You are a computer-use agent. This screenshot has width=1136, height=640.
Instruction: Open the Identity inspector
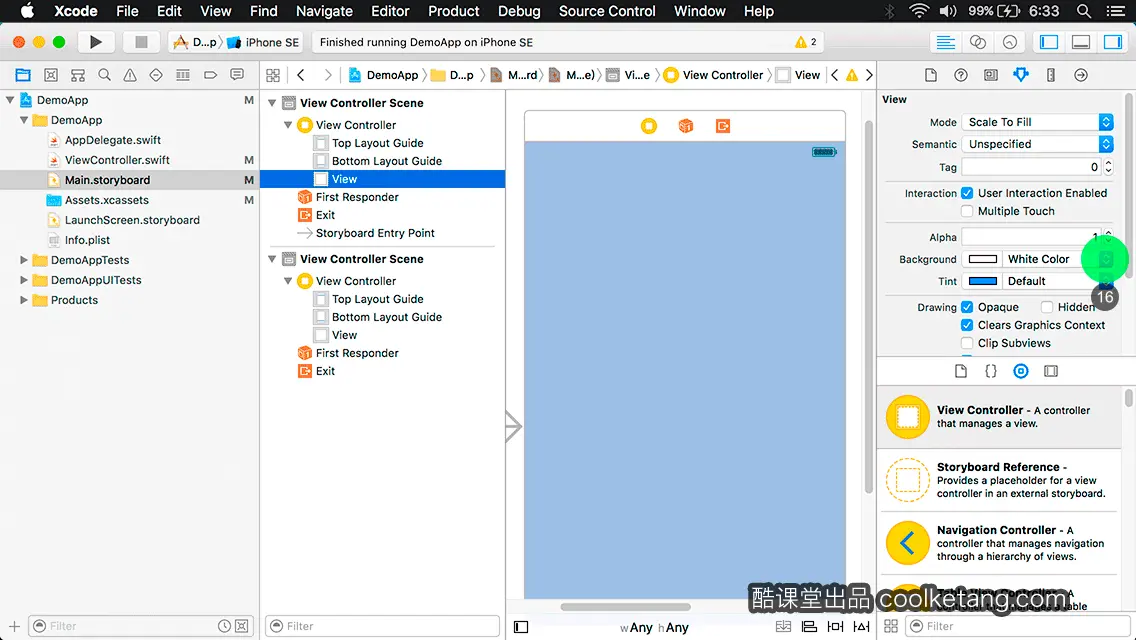(990, 75)
